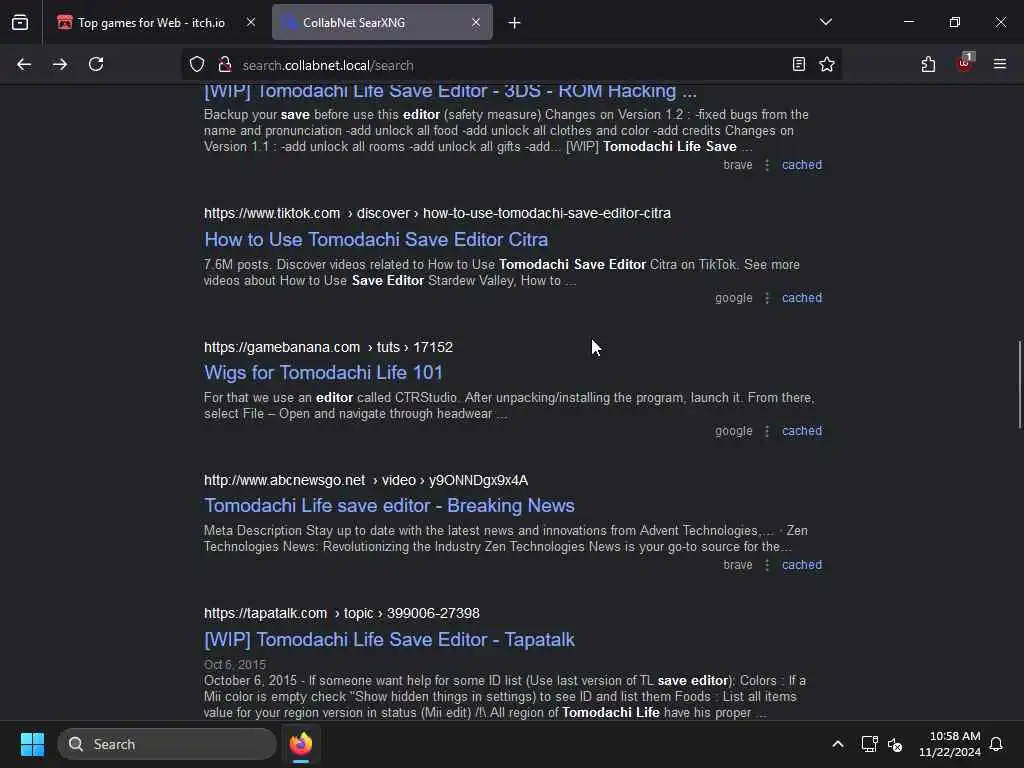The height and width of the screenshot is (768, 1024).
Task: Open cached copy of 3DS ROM Hacking result
Action: coord(802,165)
